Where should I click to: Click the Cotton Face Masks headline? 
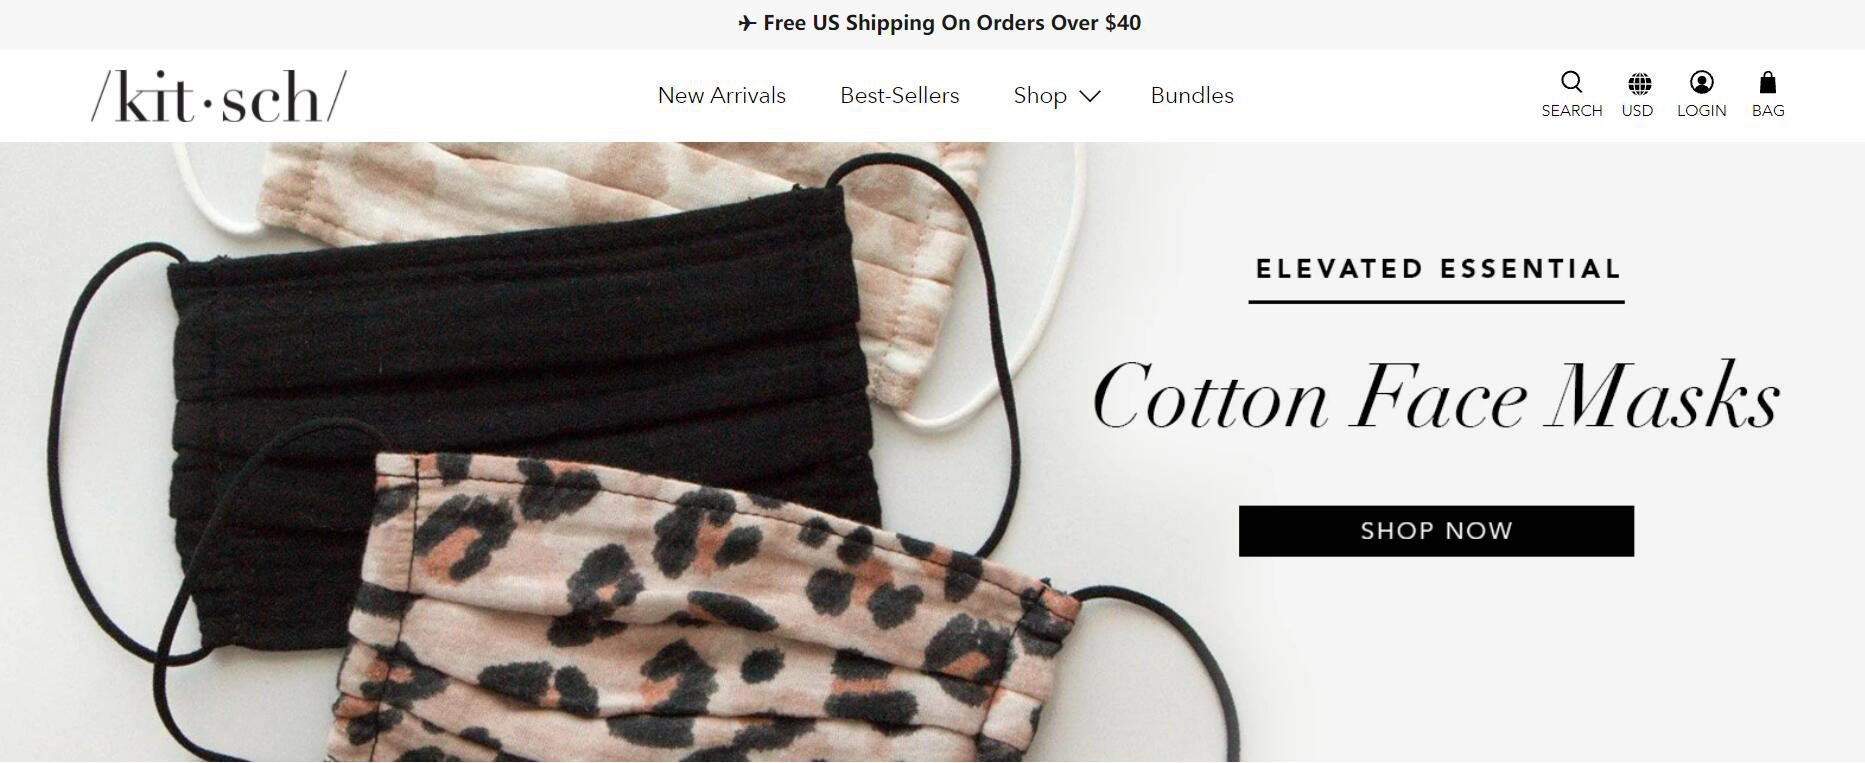point(1436,397)
